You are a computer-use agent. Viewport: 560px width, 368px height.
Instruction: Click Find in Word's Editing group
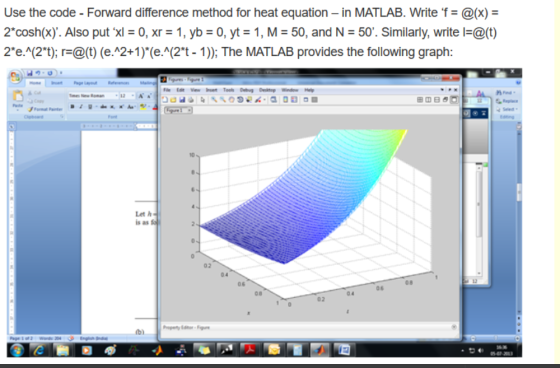click(x=506, y=93)
